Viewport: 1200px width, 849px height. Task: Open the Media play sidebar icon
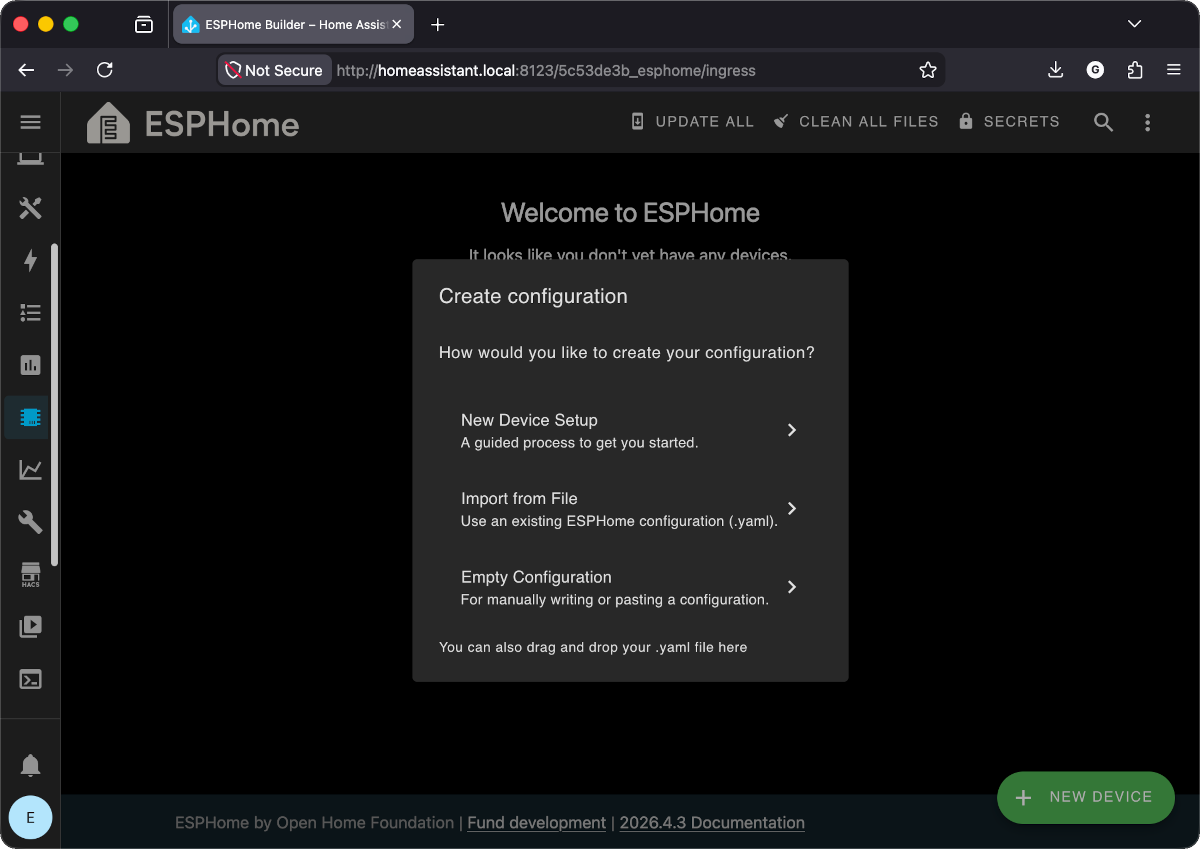(x=30, y=627)
